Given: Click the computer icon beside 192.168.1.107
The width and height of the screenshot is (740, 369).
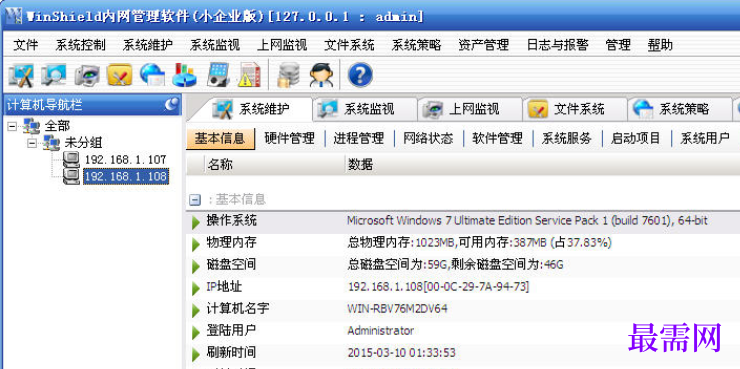Looking at the screenshot, I should (71, 160).
